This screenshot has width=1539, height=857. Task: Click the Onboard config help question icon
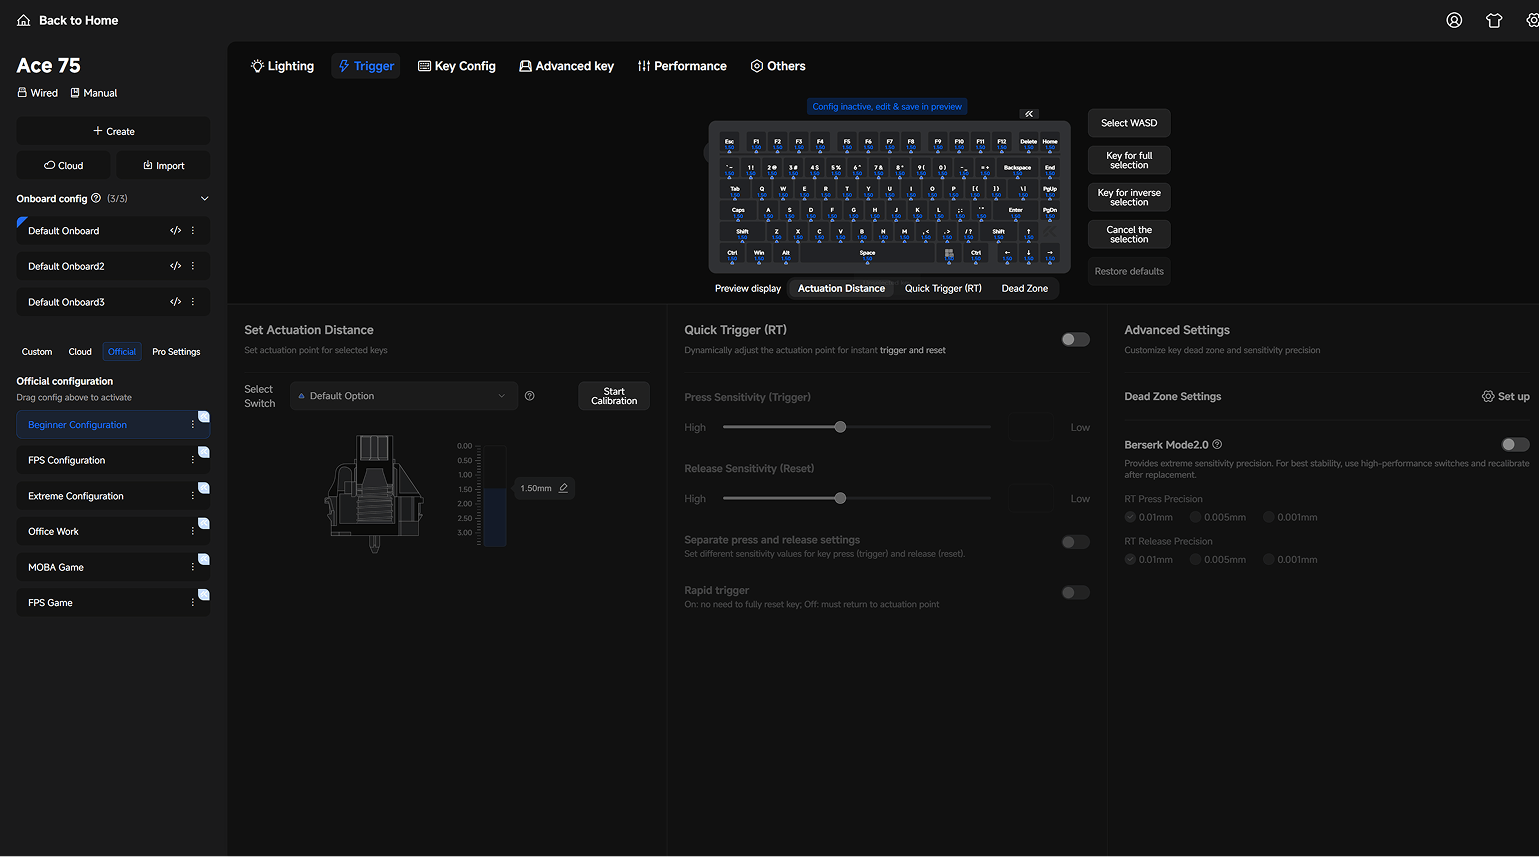pyautogui.click(x=96, y=198)
